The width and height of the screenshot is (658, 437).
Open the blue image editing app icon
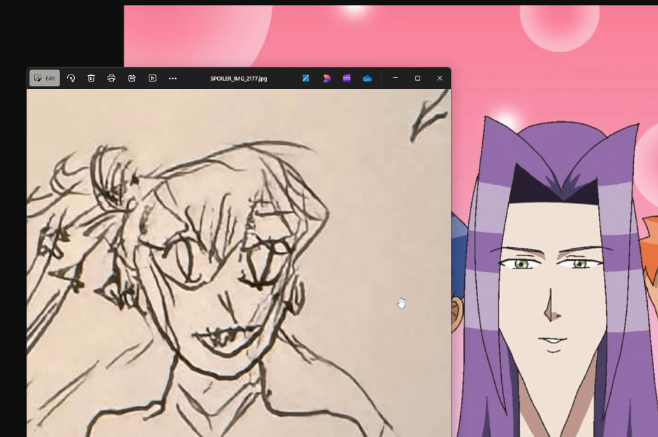306,78
